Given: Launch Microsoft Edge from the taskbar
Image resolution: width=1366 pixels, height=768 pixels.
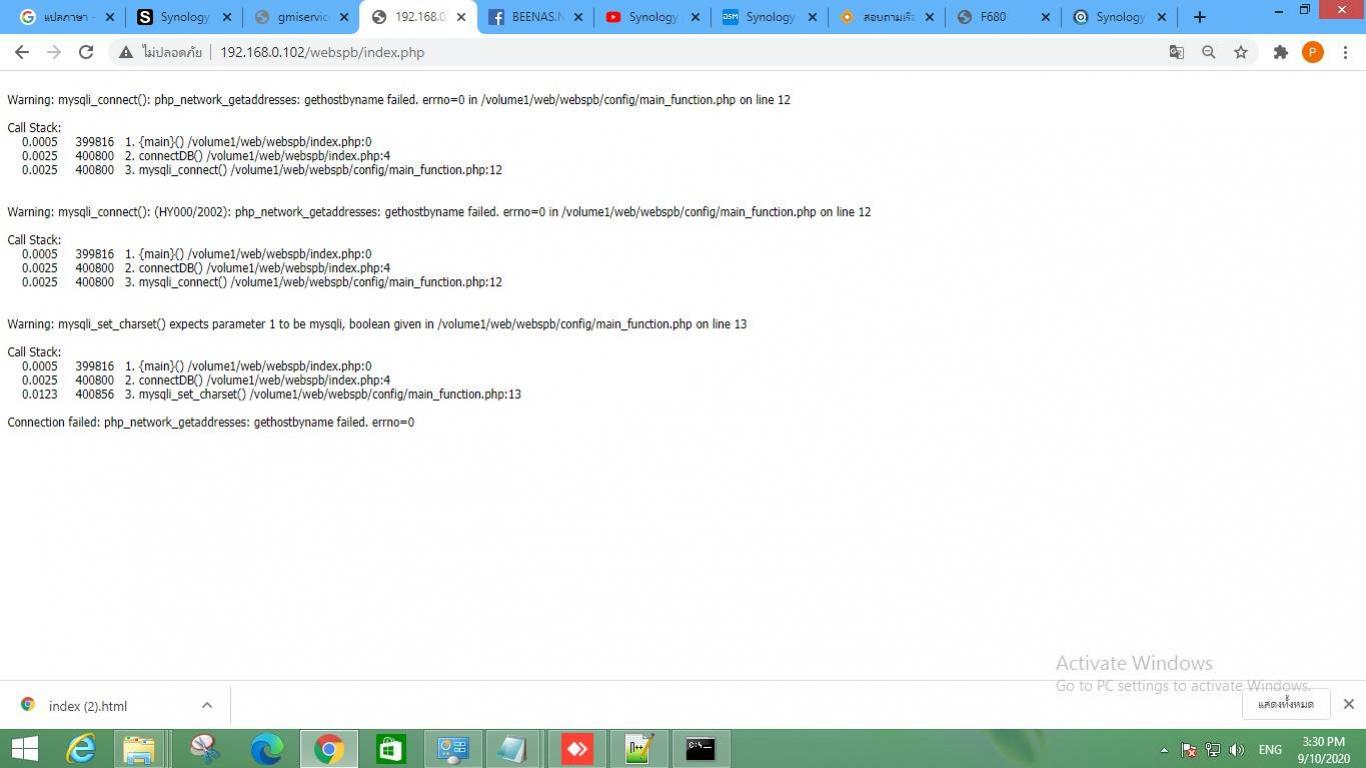Looking at the screenshot, I should coord(267,749).
